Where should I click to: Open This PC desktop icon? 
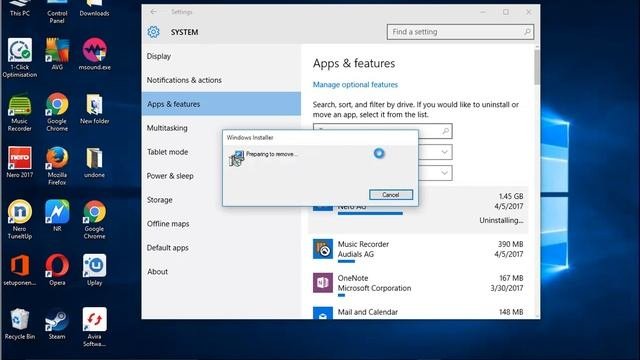click(x=20, y=8)
